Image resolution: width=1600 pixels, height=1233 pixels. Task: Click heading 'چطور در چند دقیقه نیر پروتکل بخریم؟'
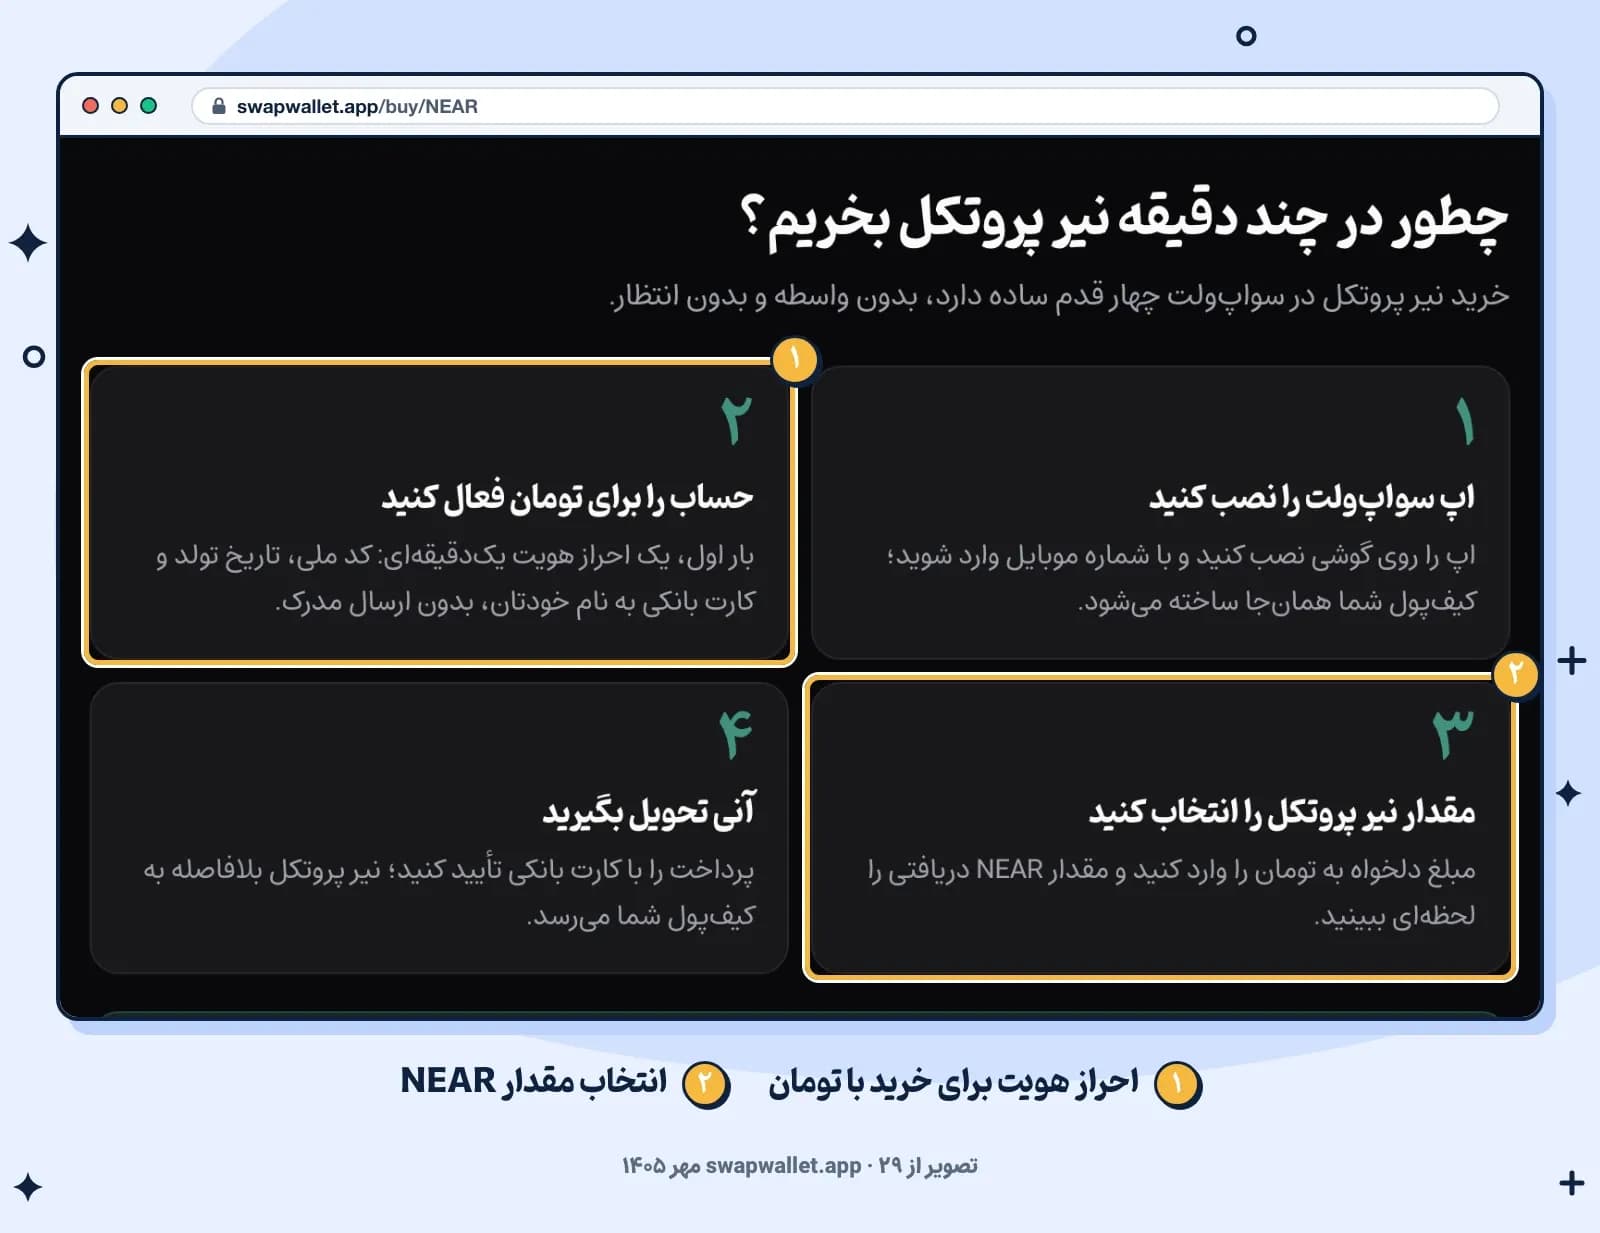click(x=1124, y=220)
